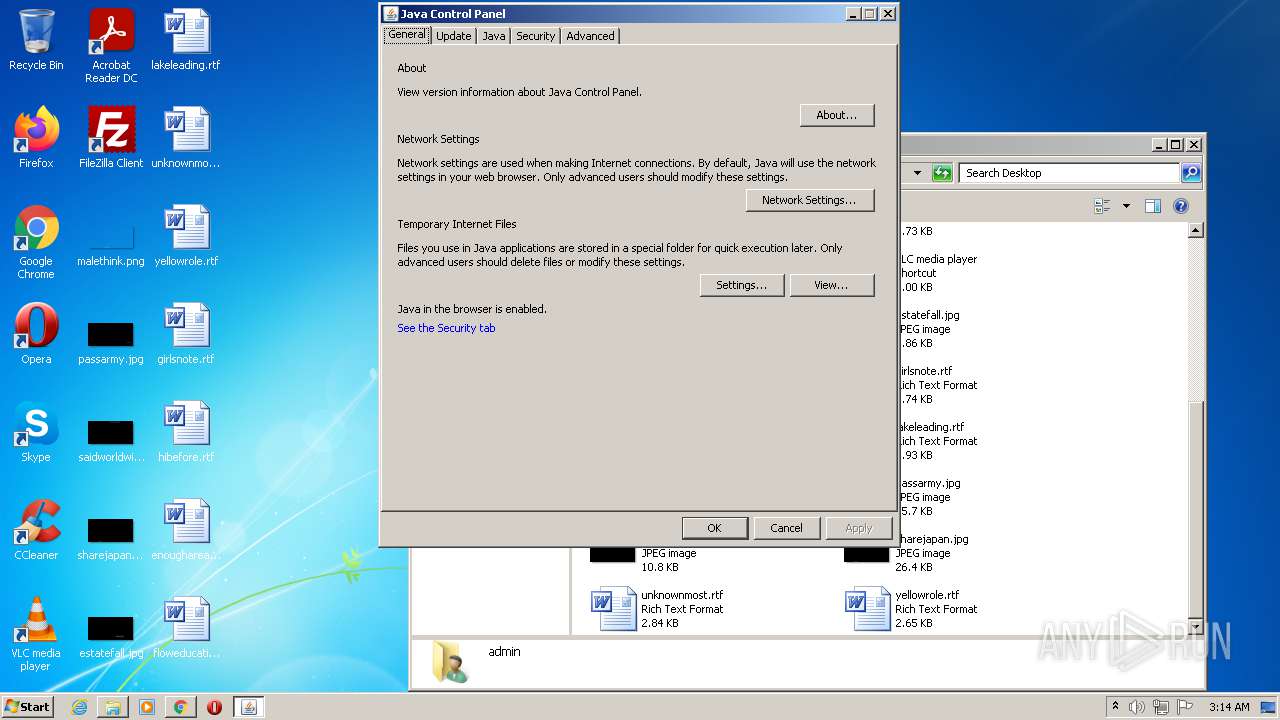Click the volume icon in system tray
1280x720 pixels.
[x=1137, y=707]
